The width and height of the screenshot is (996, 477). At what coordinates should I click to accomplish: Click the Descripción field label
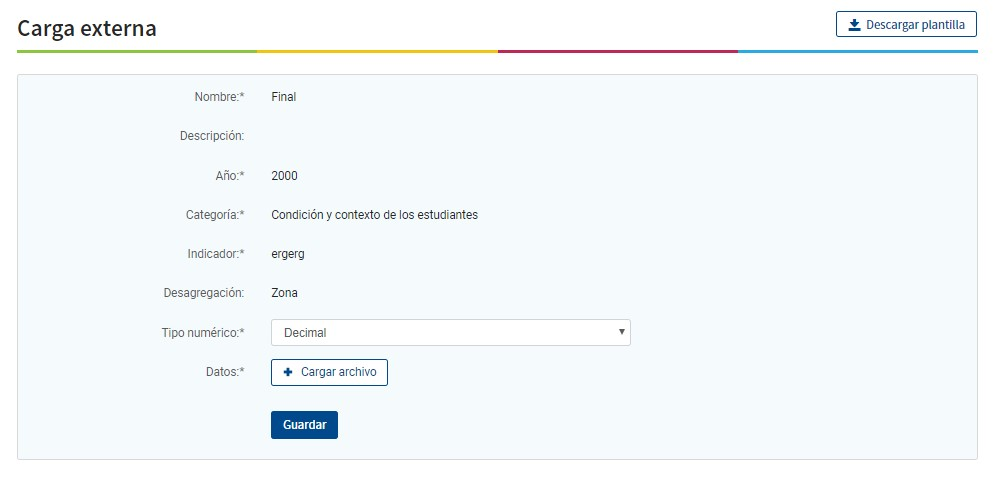pyautogui.click(x=212, y=136)
